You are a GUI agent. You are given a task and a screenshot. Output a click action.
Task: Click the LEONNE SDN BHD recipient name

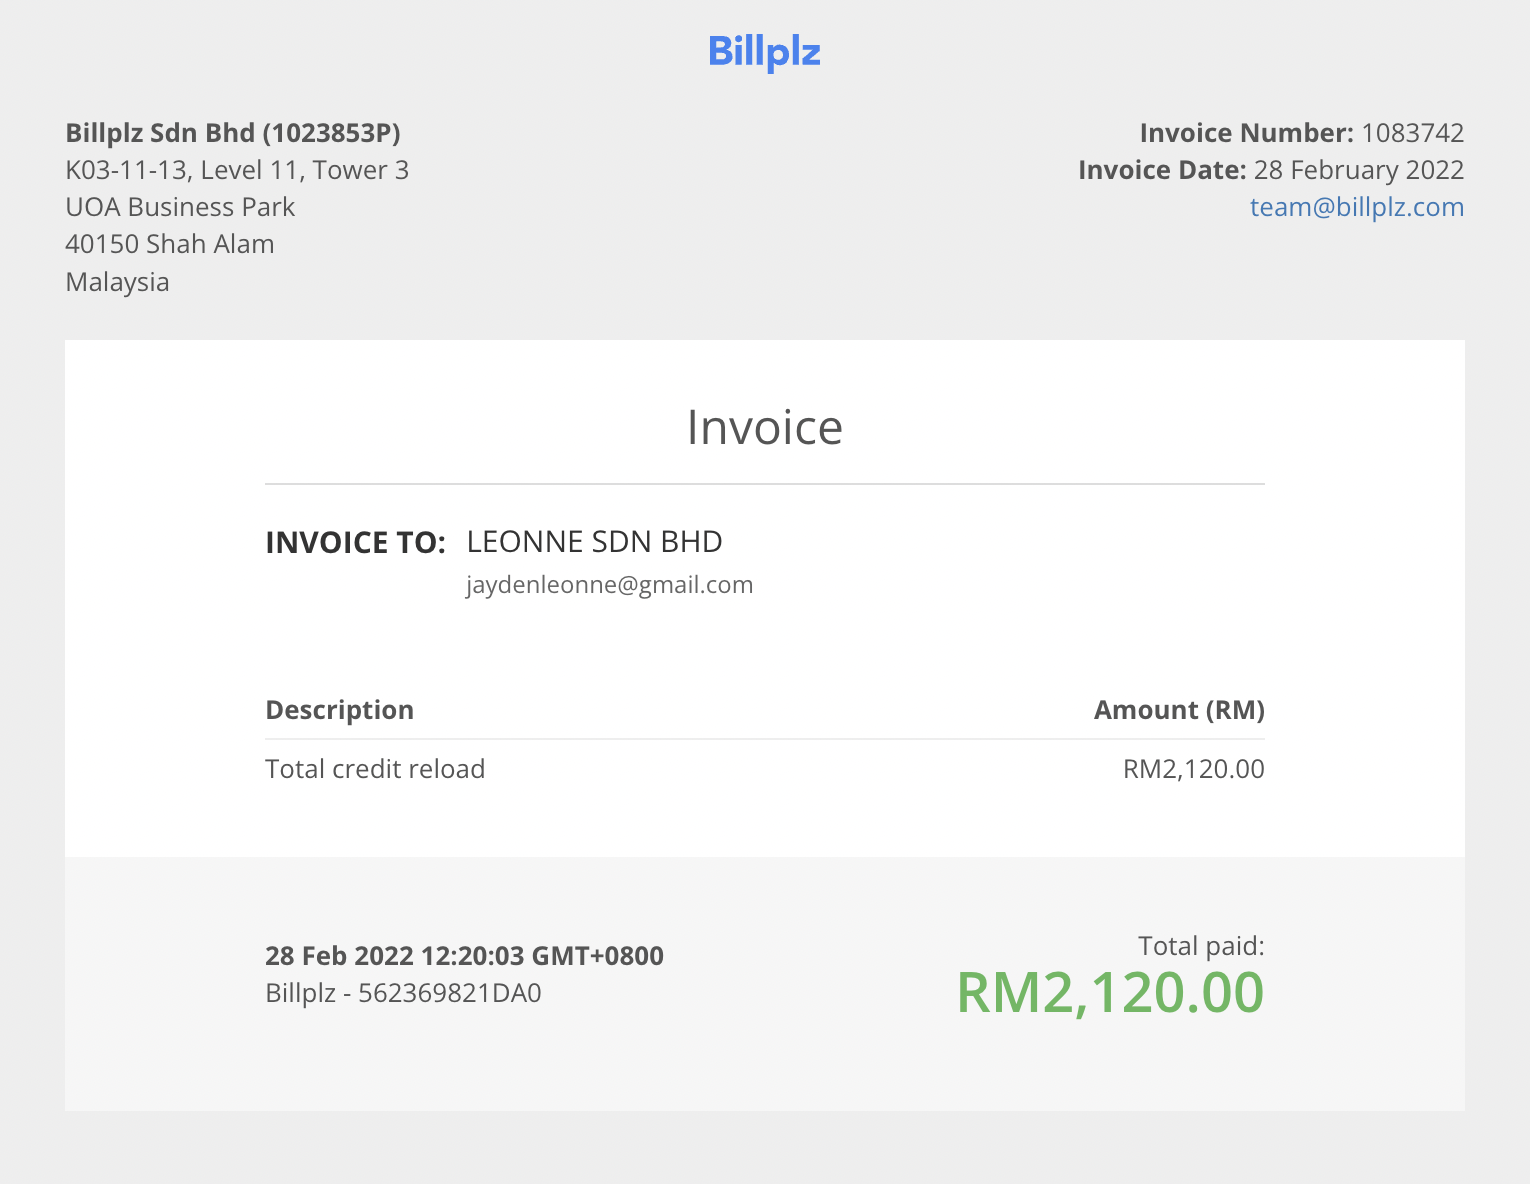(x=595, y=542)
